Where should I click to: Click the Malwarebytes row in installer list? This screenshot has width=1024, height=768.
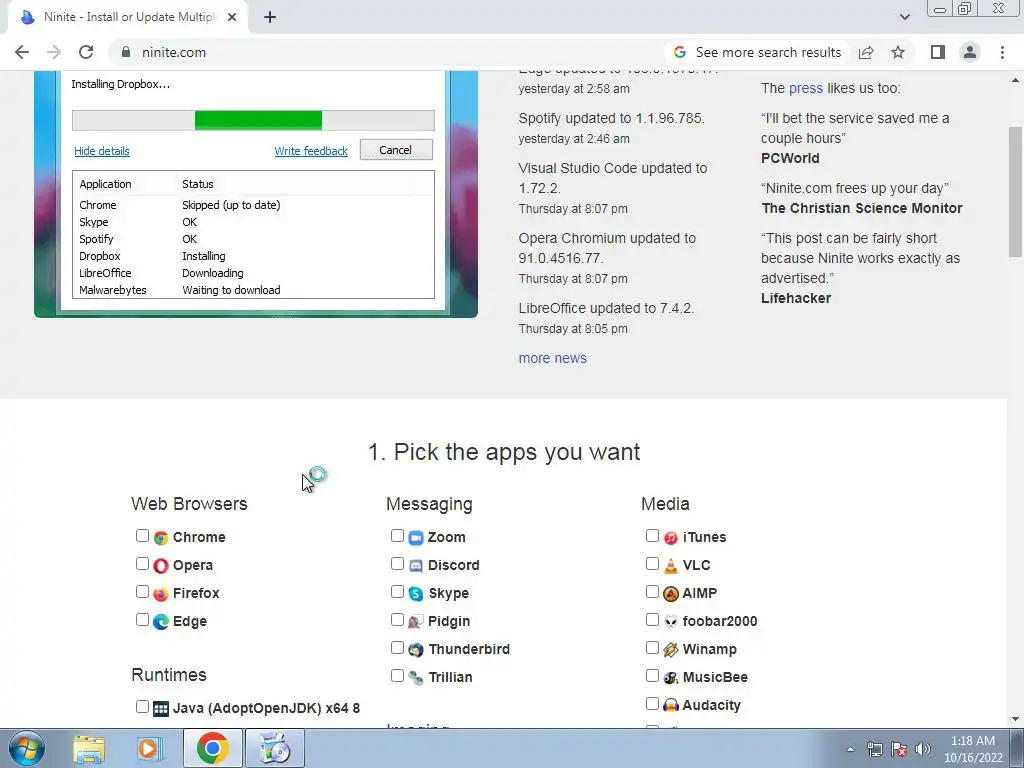(253, 290)
